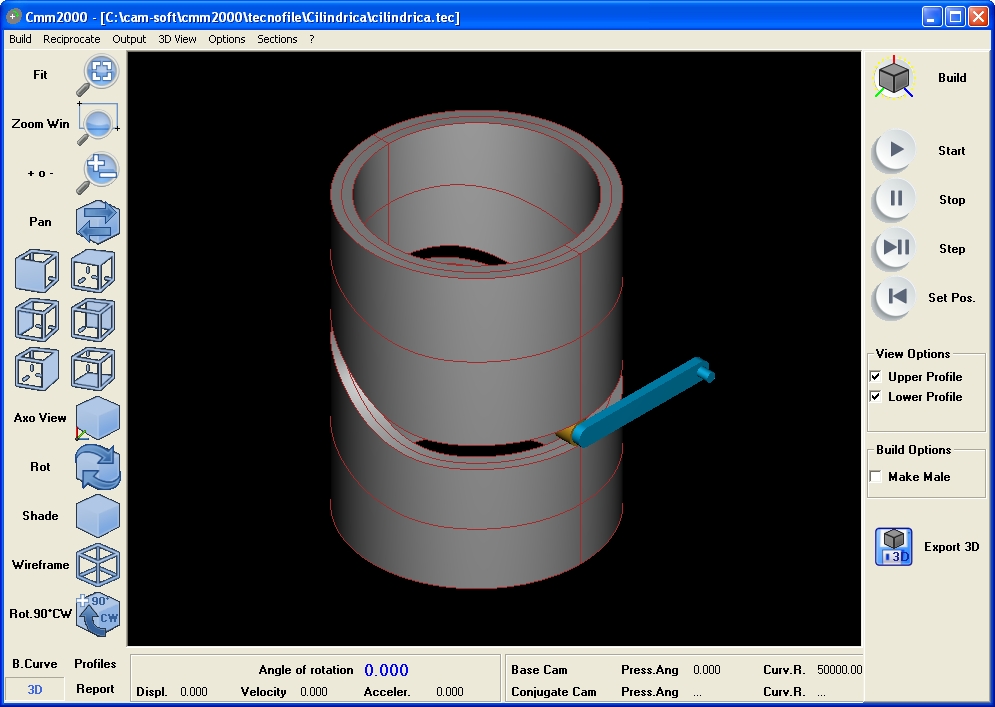
Task: Expand the Sections menu
Action: (x=277, y=39)
